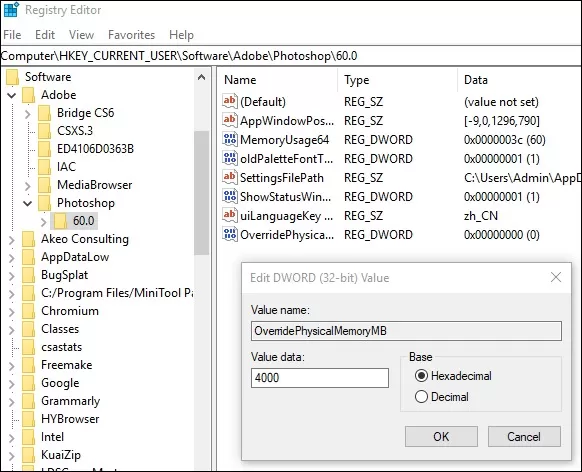Screen dimensions: 582x472
Task: Click the ShowStatusWin... DWORD icon
Action: pyautogui.click(x=230, y=196)
